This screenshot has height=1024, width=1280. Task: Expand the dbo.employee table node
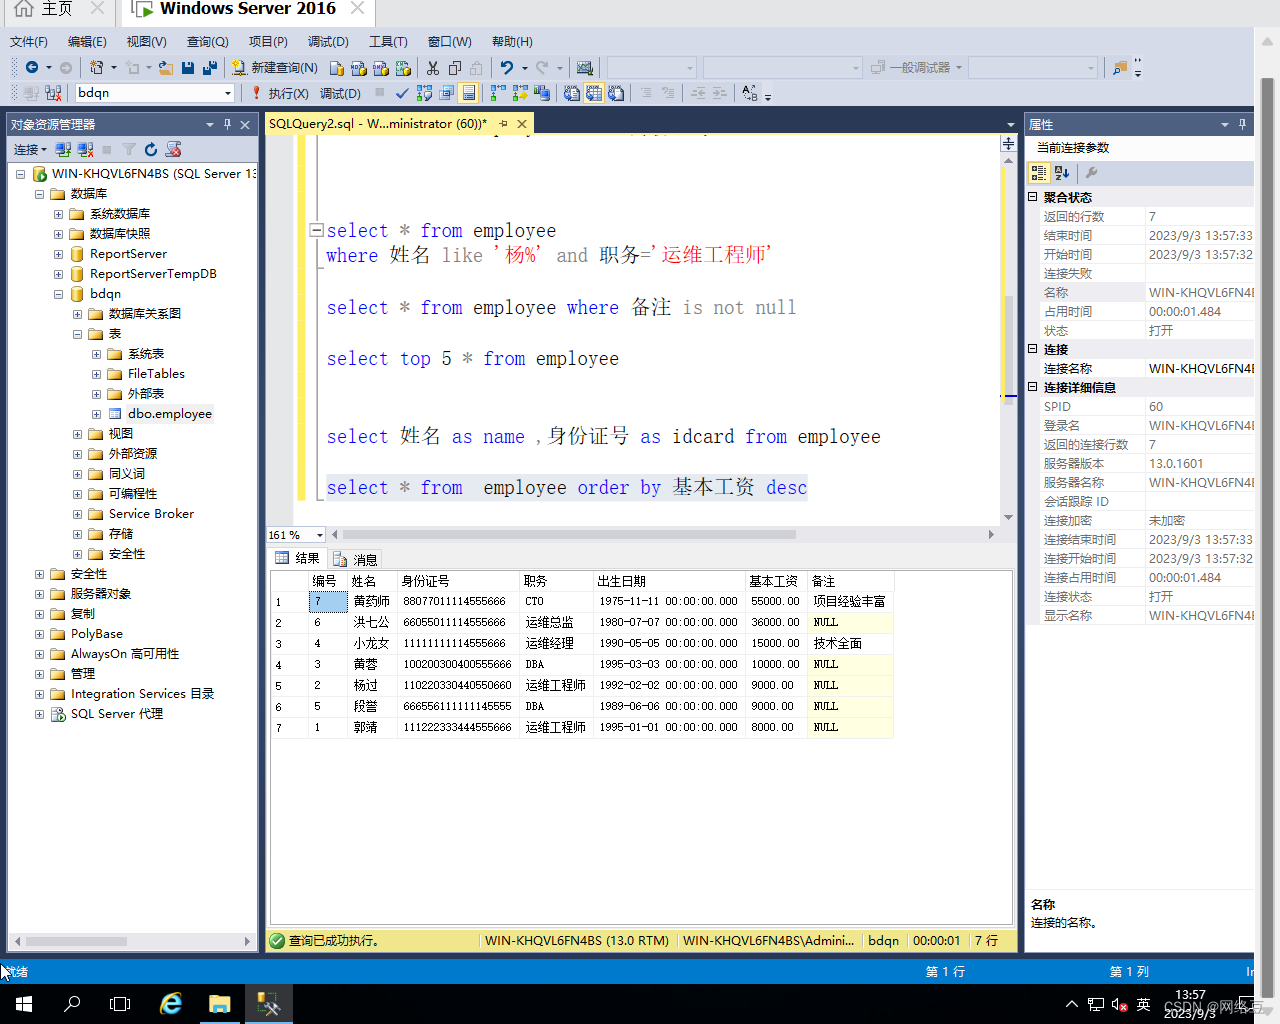click(96, 414)
